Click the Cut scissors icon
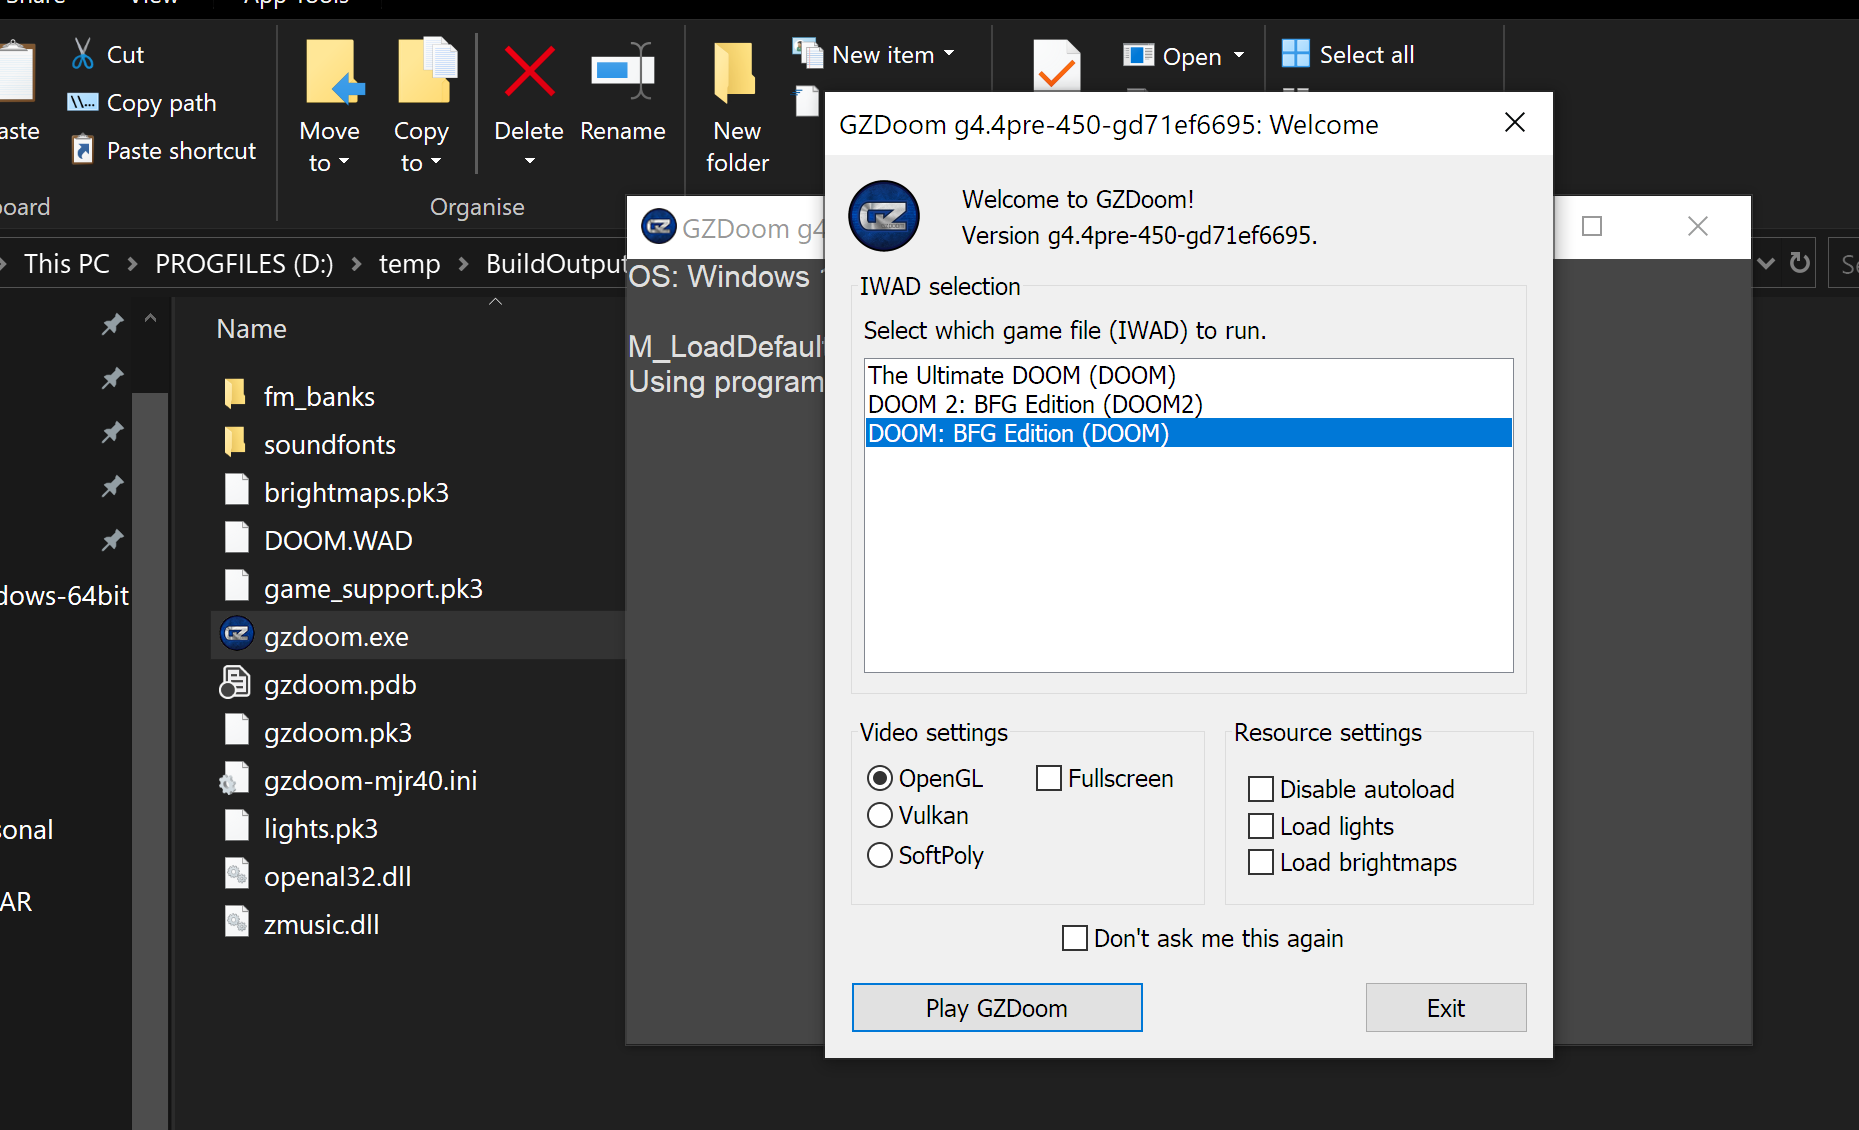Image resolution: width=1859 pixels, height=1130 pixels. pyautogui.click(x=83, y=54)
